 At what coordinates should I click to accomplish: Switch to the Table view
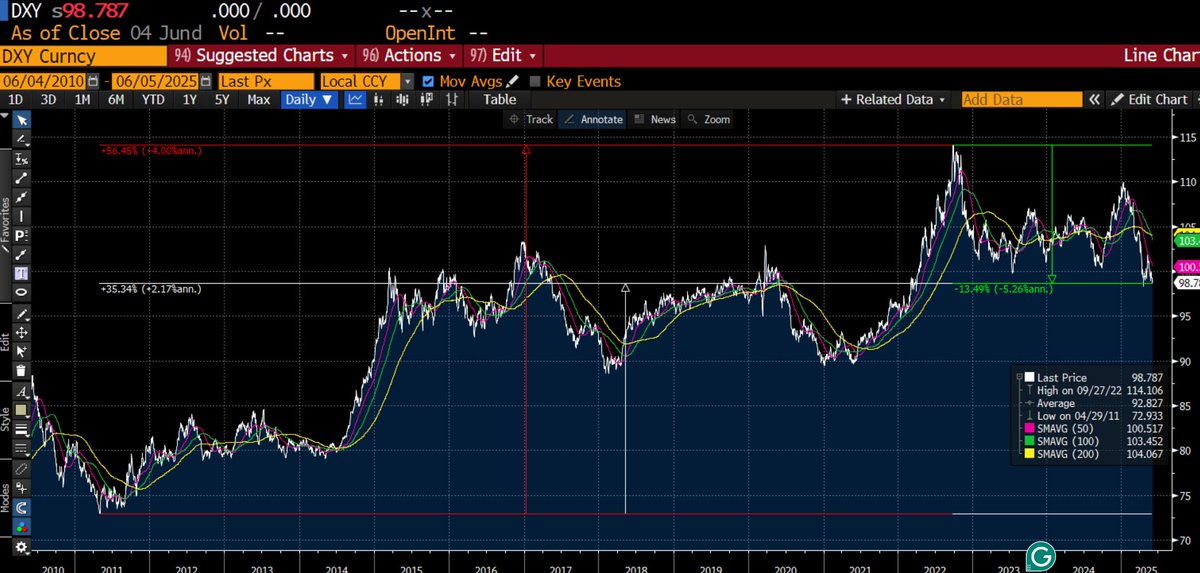499,99
